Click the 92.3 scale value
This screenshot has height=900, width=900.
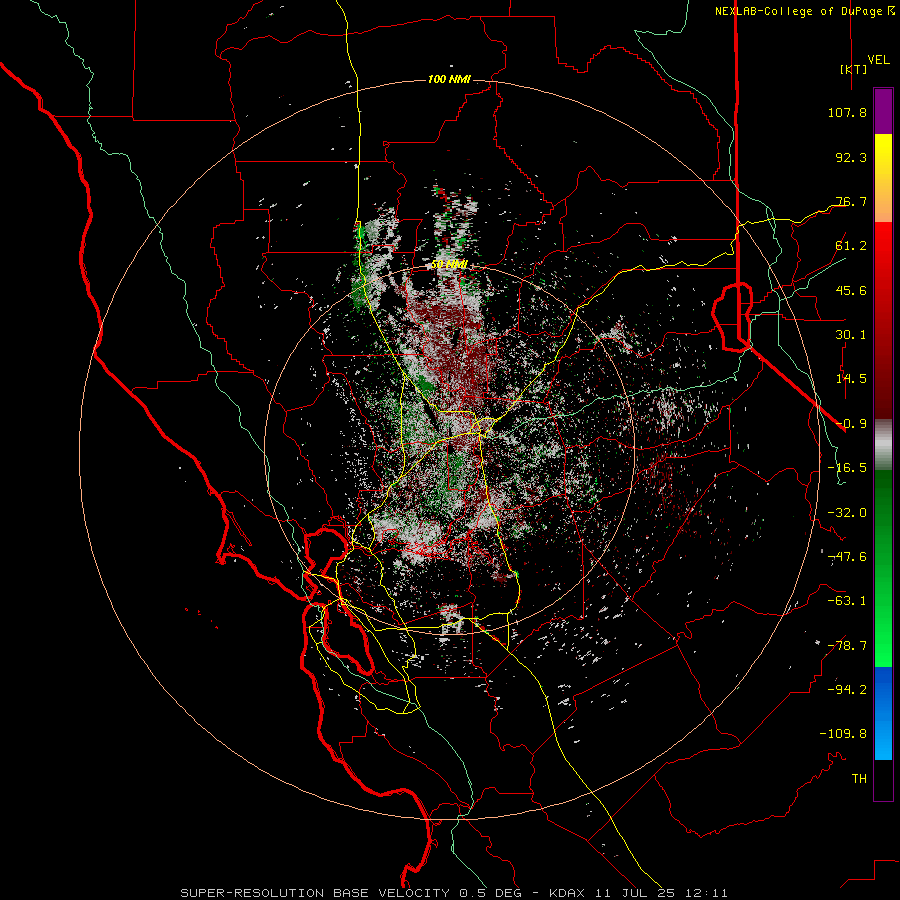pyautogui.click(x=851, y=157)
